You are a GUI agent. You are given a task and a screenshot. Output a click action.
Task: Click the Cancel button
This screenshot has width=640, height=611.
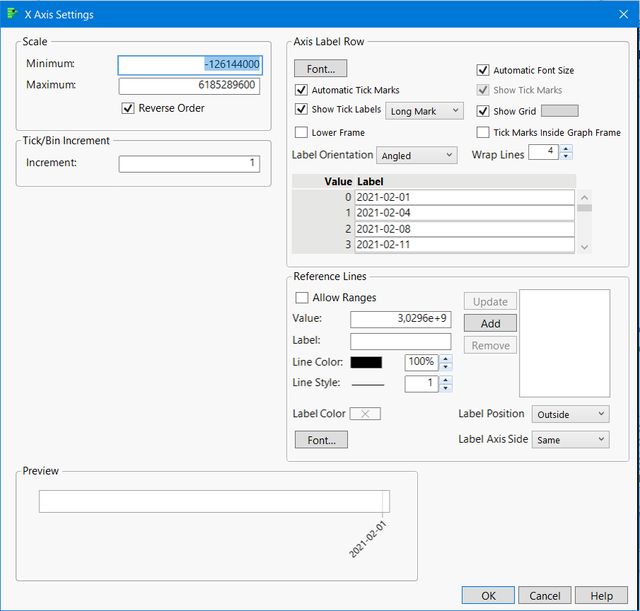click(544, 595)
